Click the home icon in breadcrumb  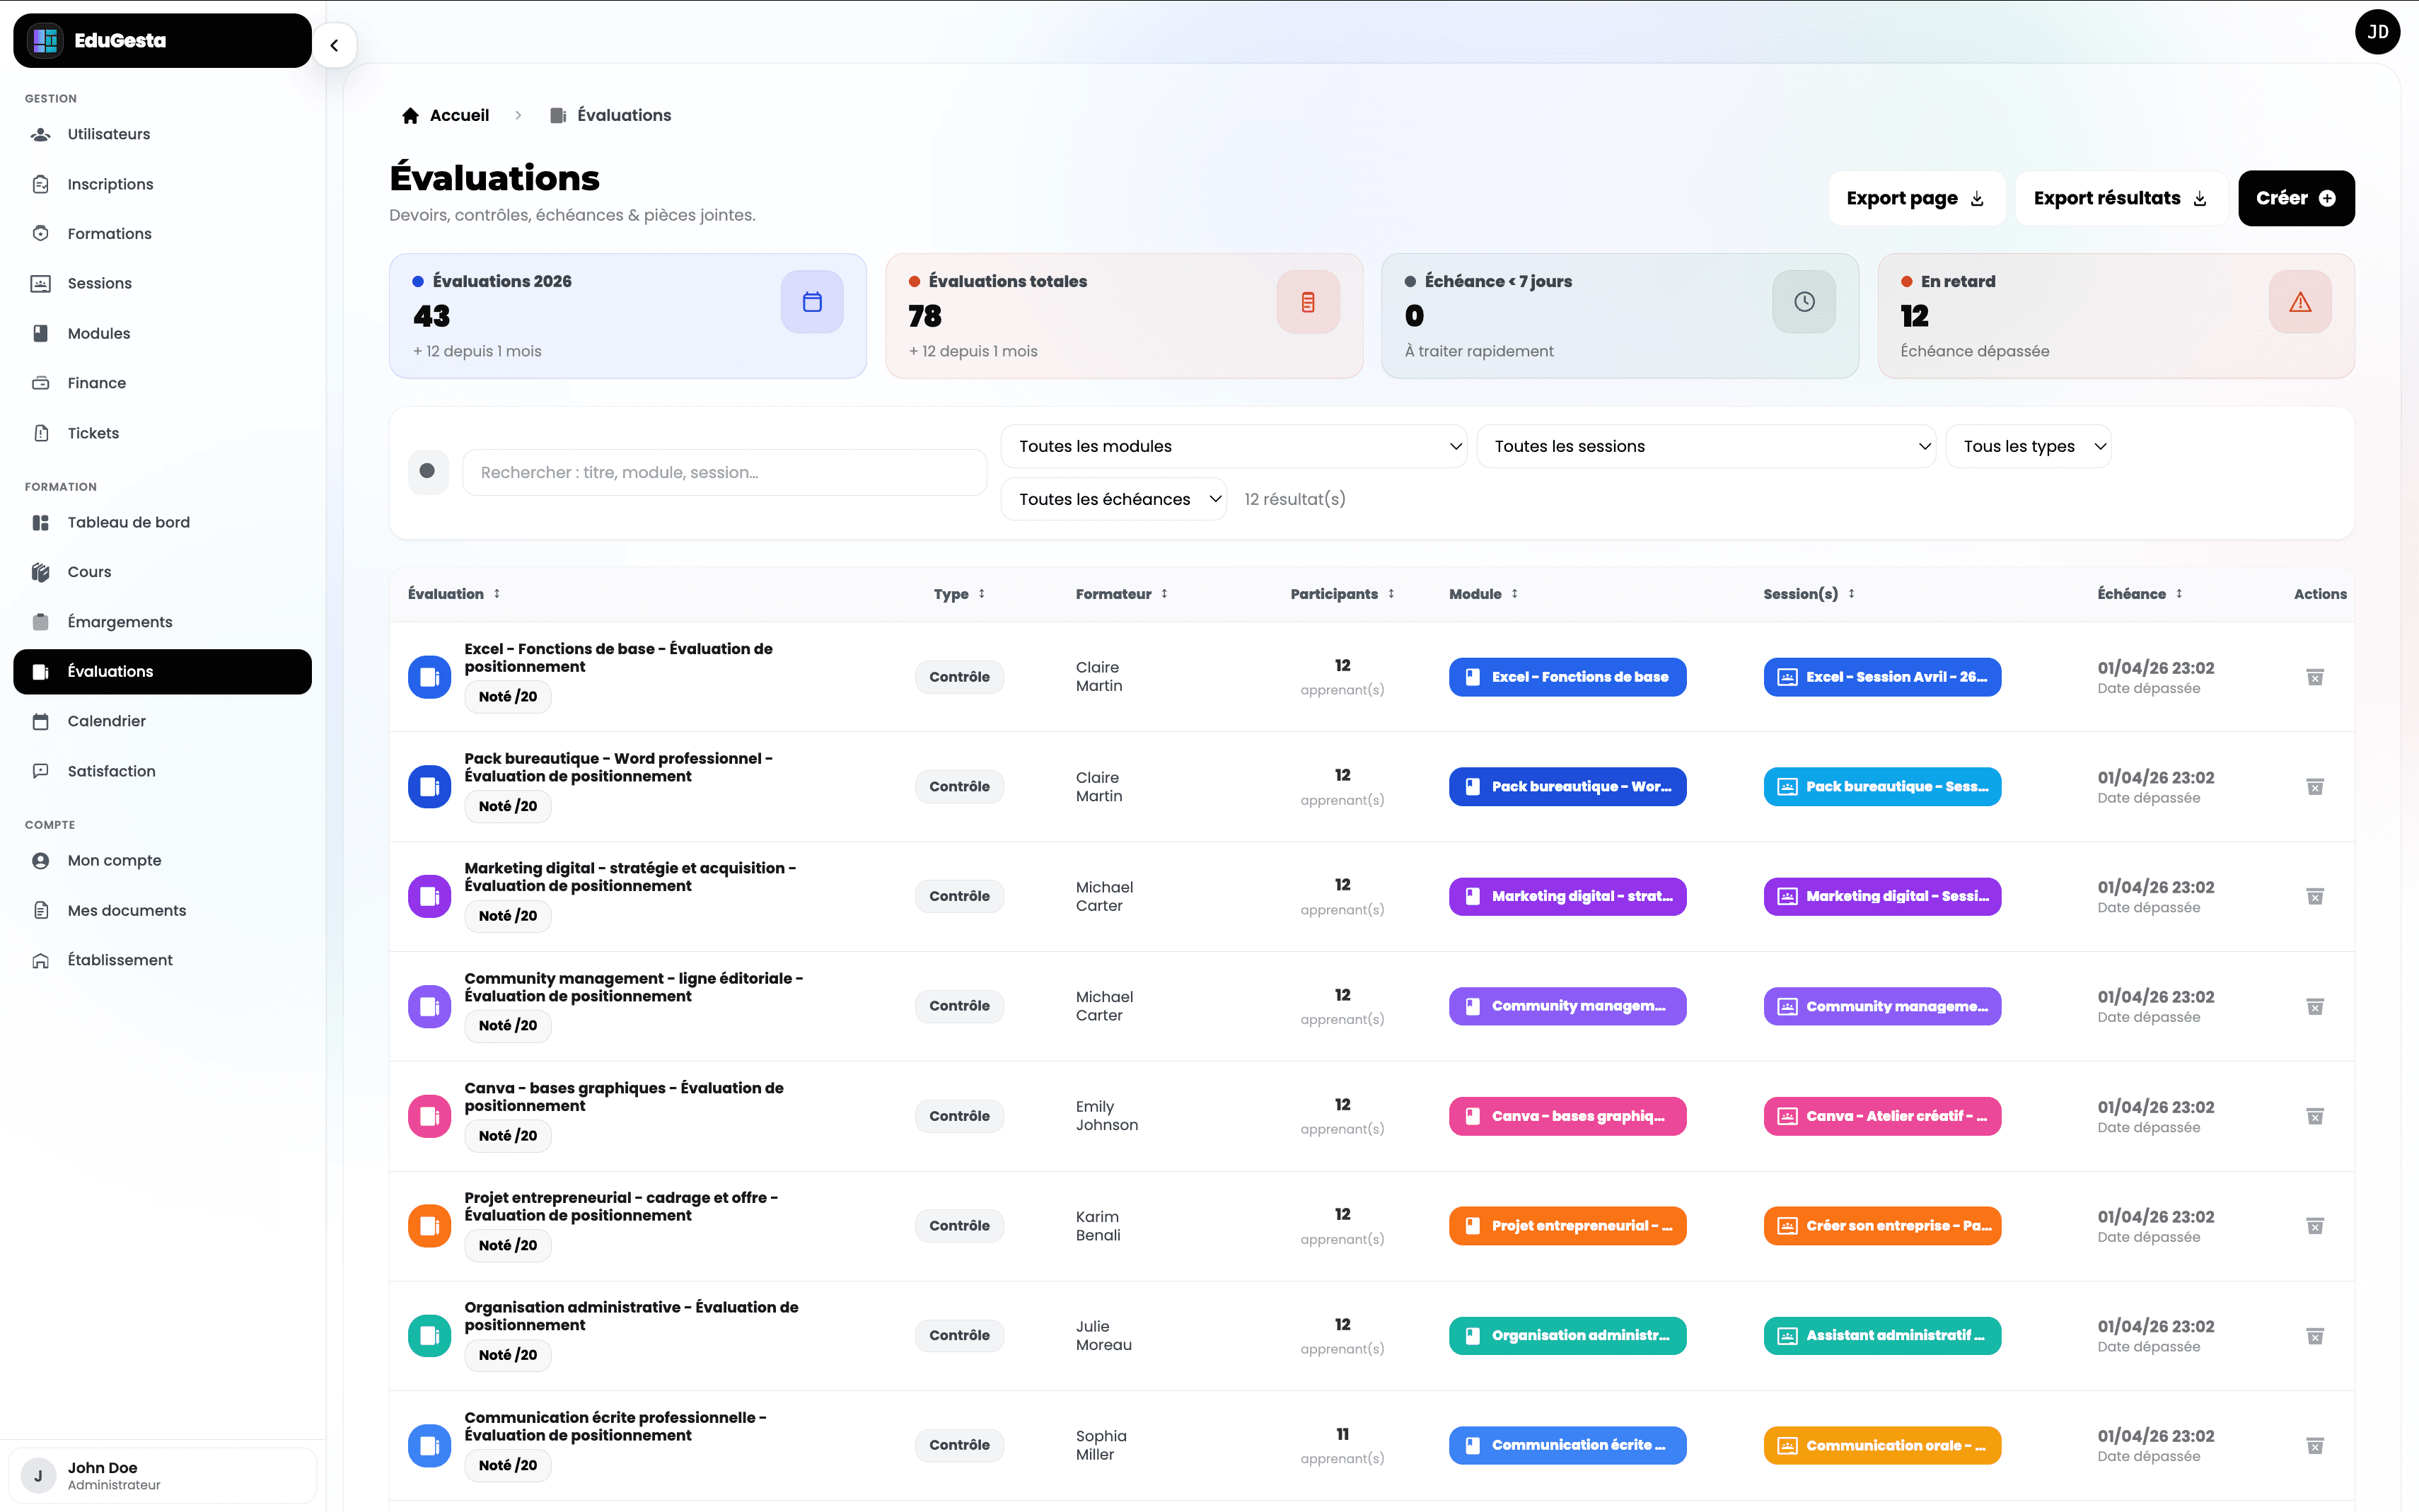coord(410,116)
